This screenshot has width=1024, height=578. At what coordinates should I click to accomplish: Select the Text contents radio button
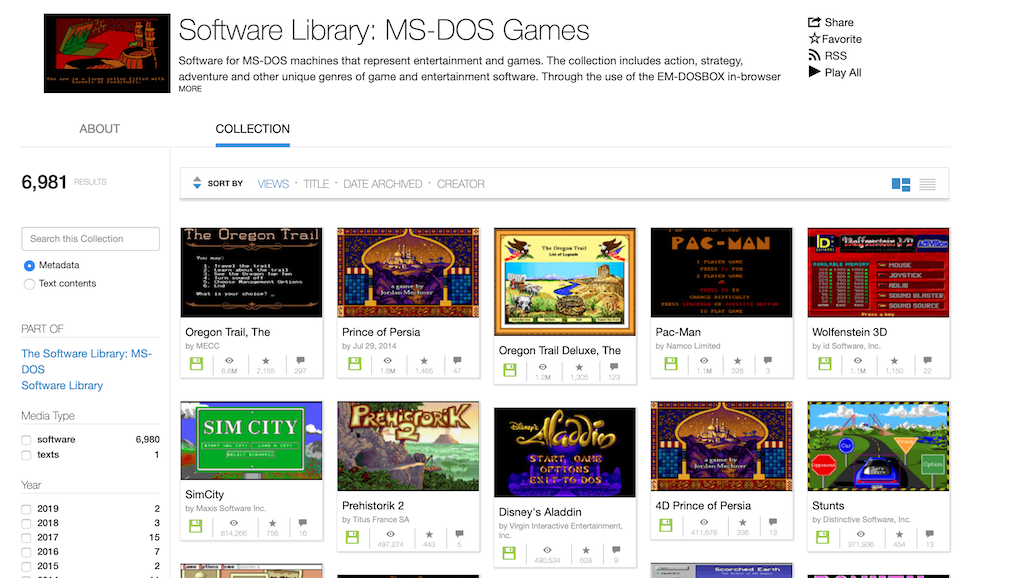[29, 284]
